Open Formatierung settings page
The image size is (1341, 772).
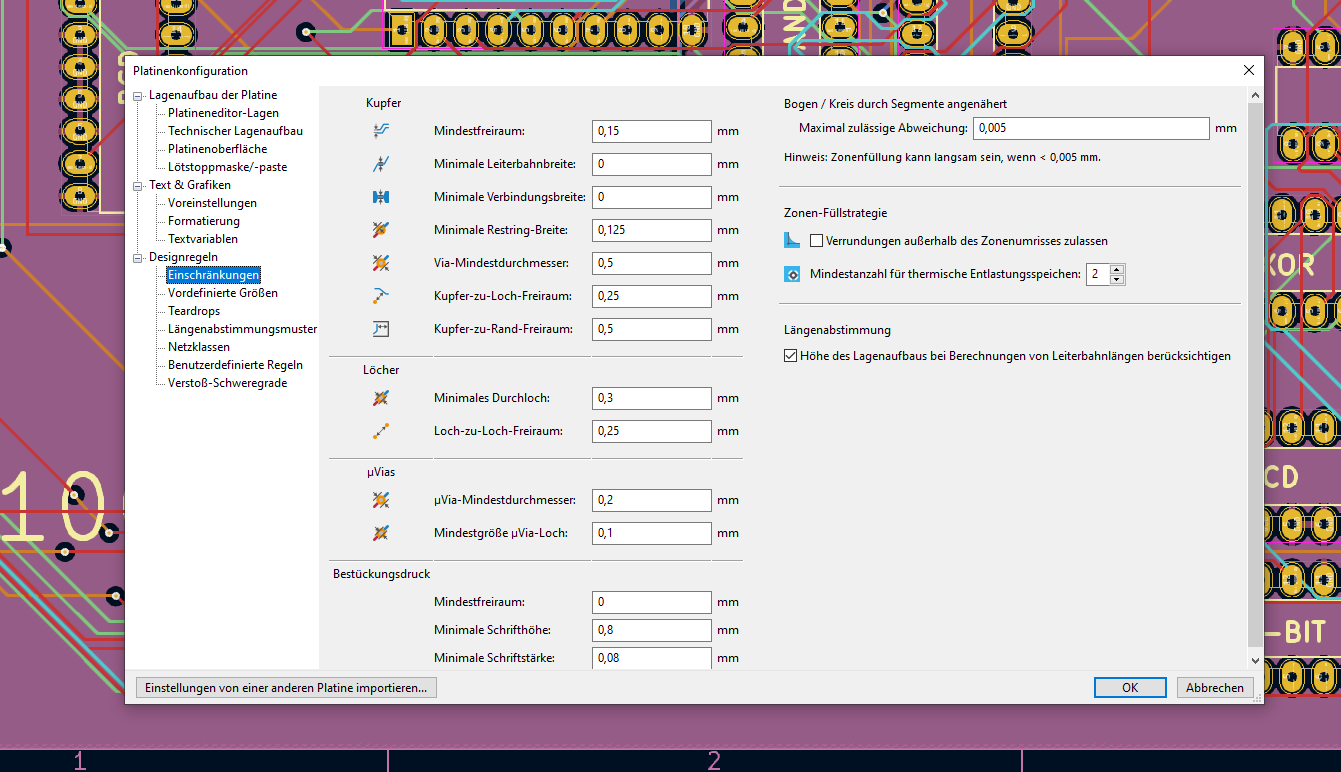coord(204,221)
